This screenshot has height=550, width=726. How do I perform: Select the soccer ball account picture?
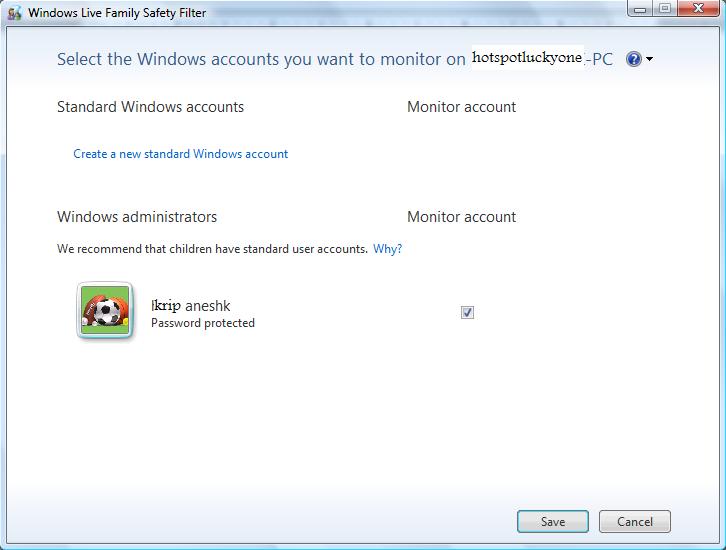click(105, 310)
